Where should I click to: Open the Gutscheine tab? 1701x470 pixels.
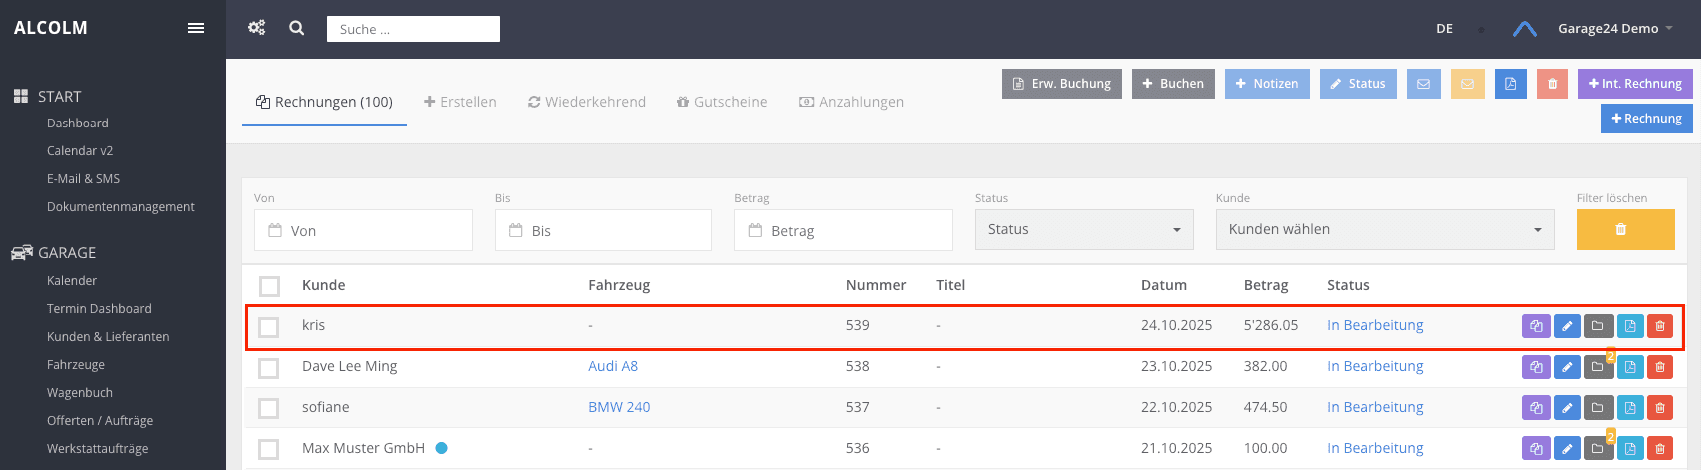click(722, 102)
